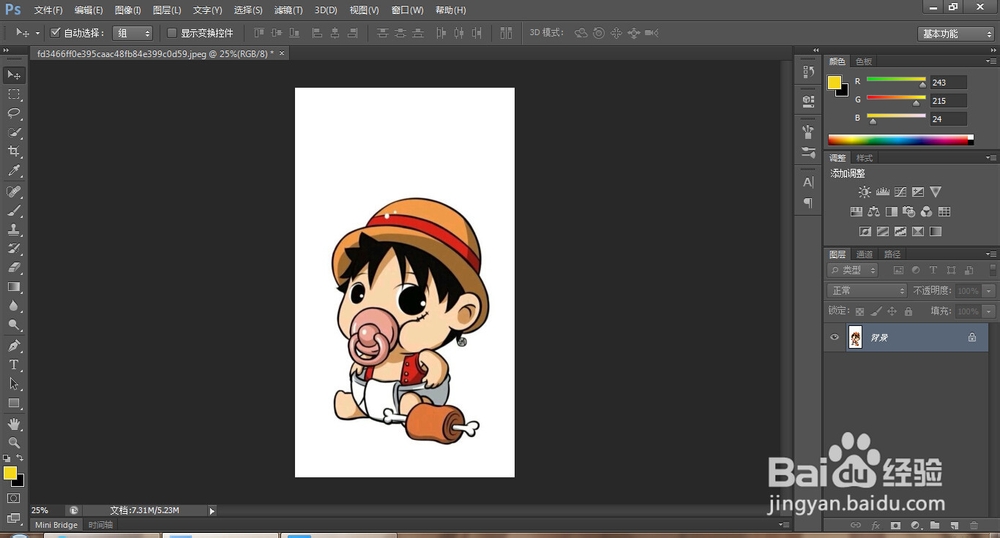The height and width of the screenshot is (538, 1000).
Task: Select the Quick Selection tool
Action: (x=13, y=133)
